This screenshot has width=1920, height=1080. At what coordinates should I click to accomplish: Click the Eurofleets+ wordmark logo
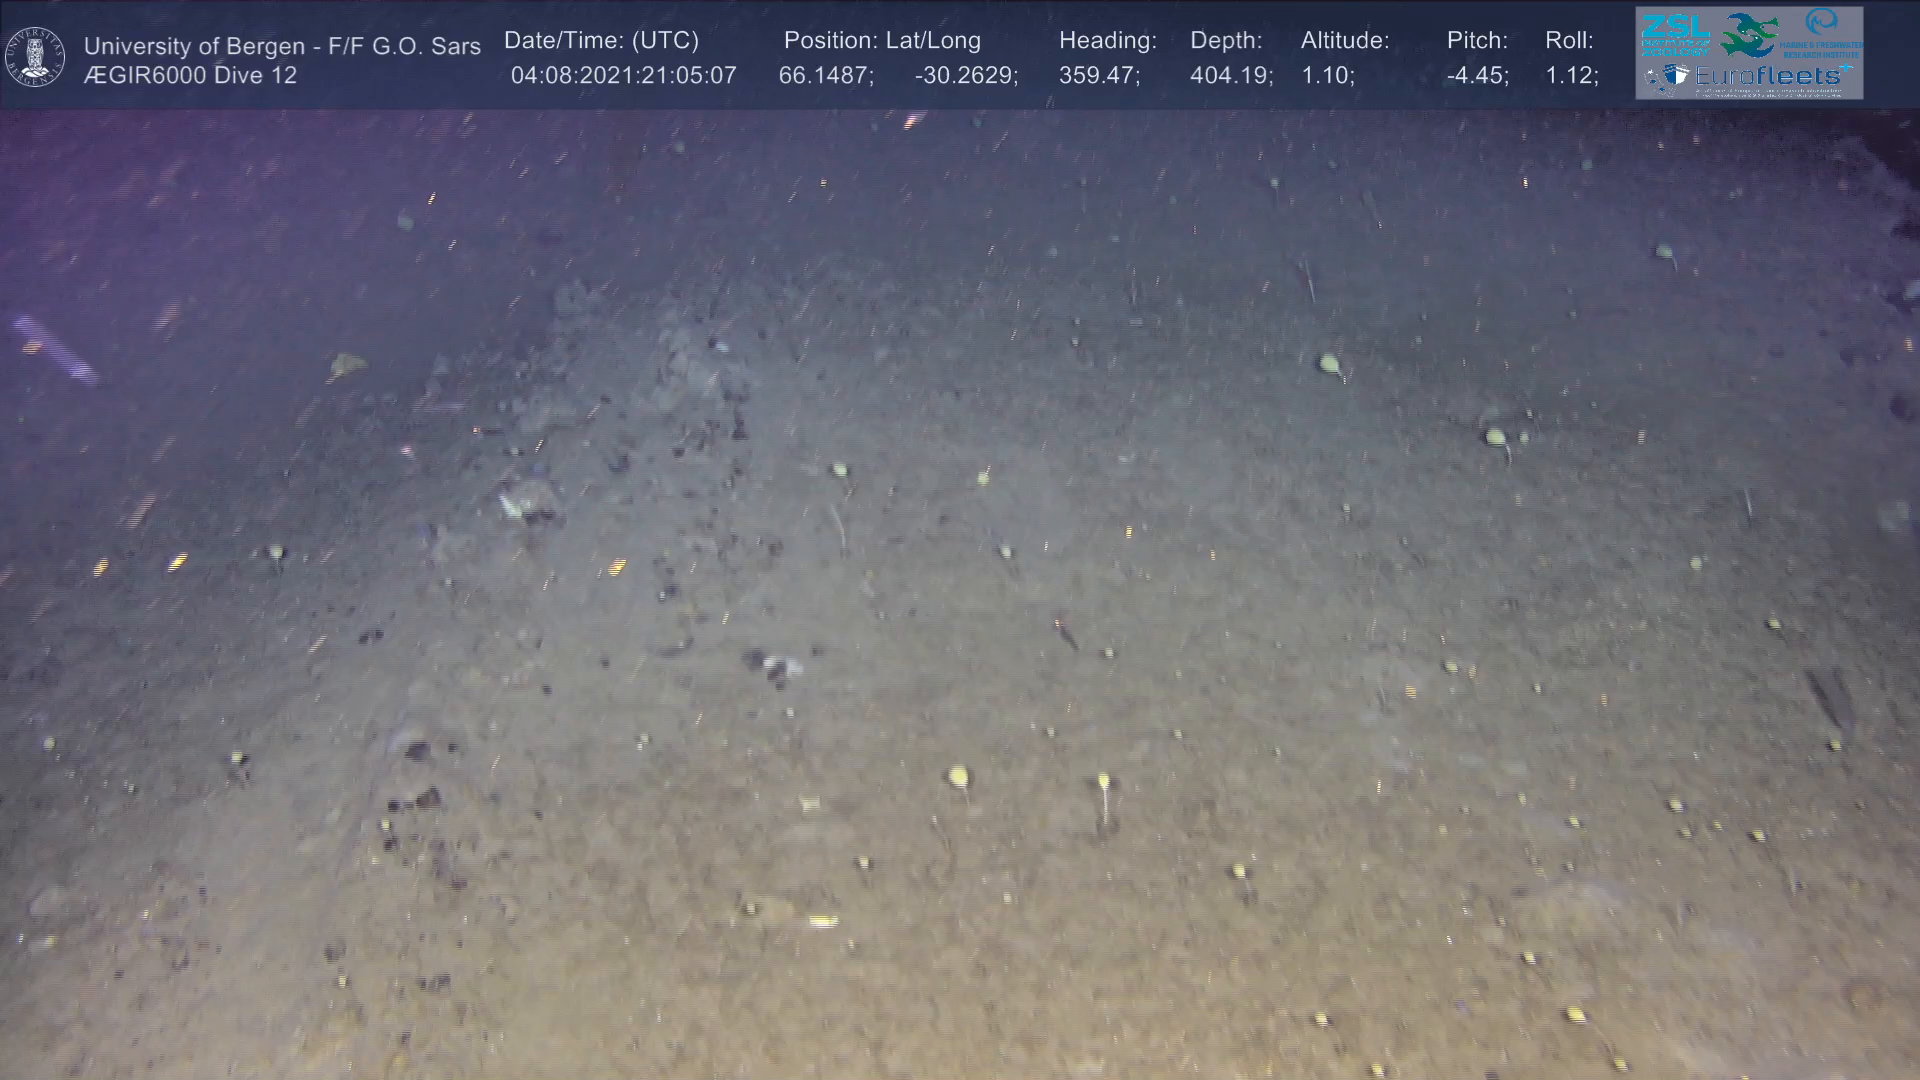[x=1768, y=75]
